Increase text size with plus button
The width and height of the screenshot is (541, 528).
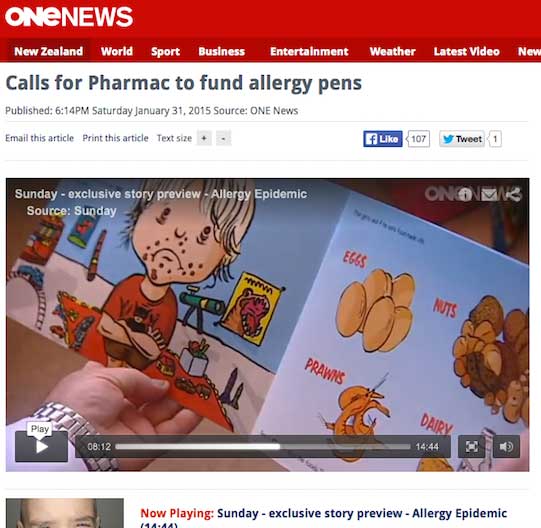point(204,138)
